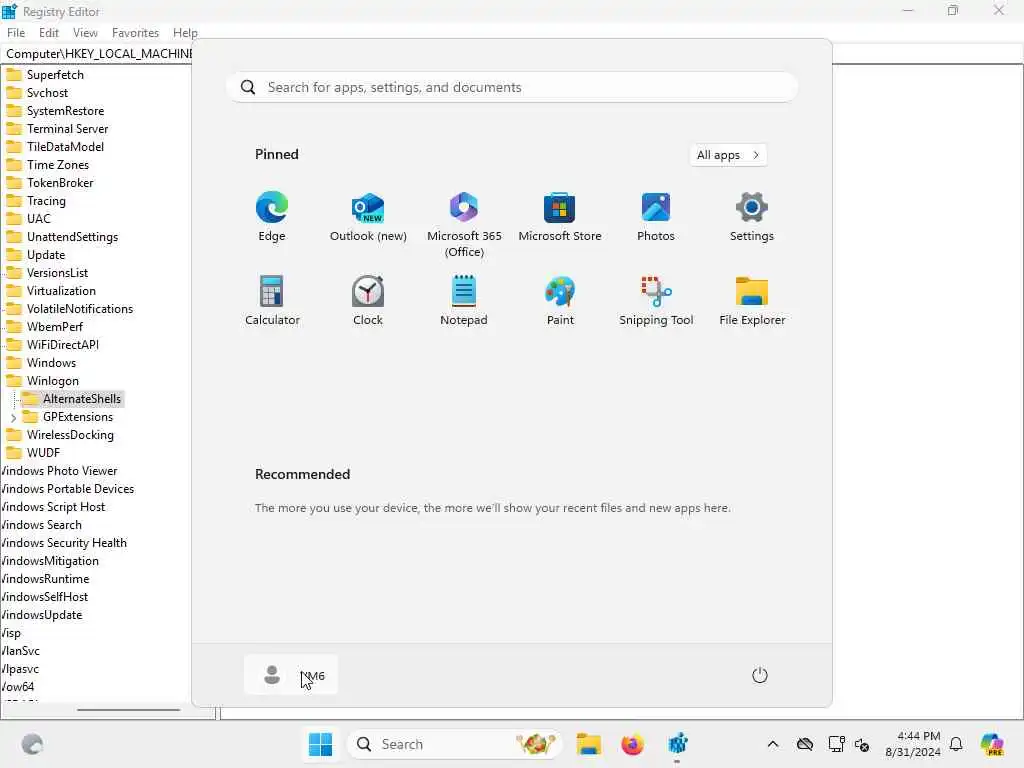Screen dimensions: 1024x768
Task: Show hidden system tray icons
Action: tap(773, 744)
